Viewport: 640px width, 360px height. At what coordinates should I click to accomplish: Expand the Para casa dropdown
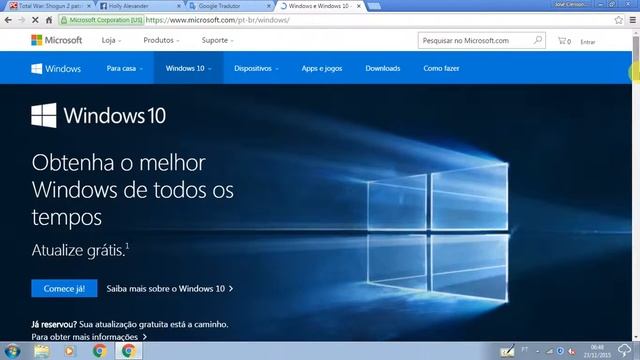point(124,69)
